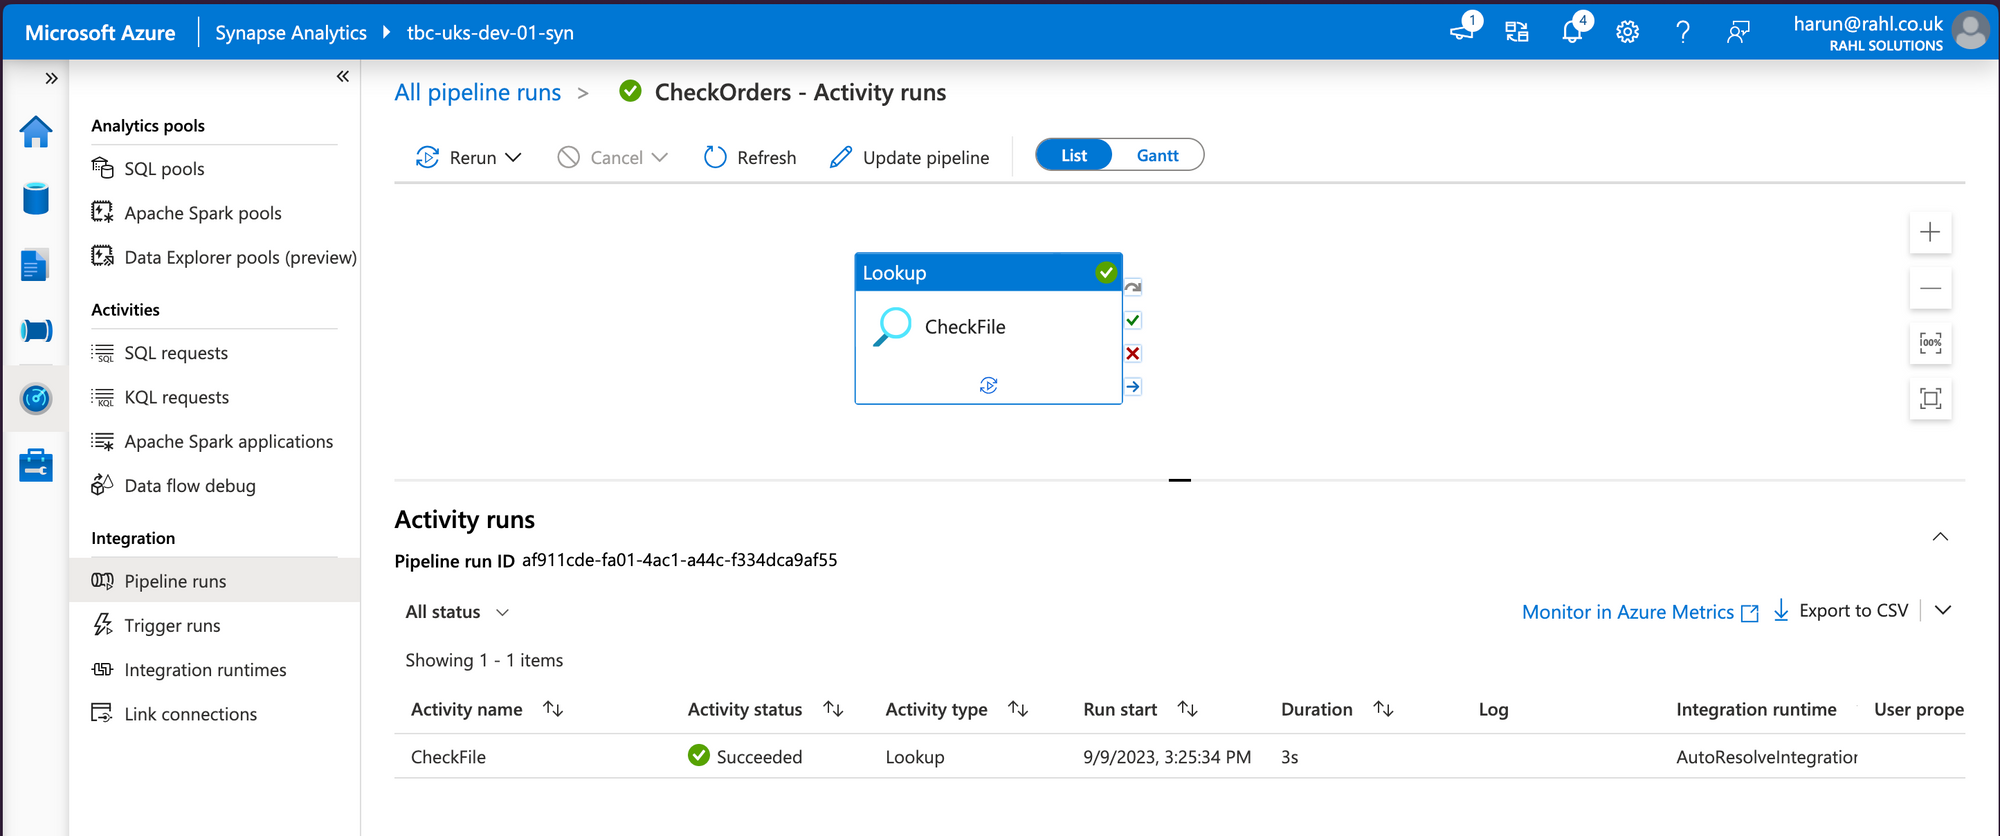Open the Cancel dropdown

(x=613, y=157)
